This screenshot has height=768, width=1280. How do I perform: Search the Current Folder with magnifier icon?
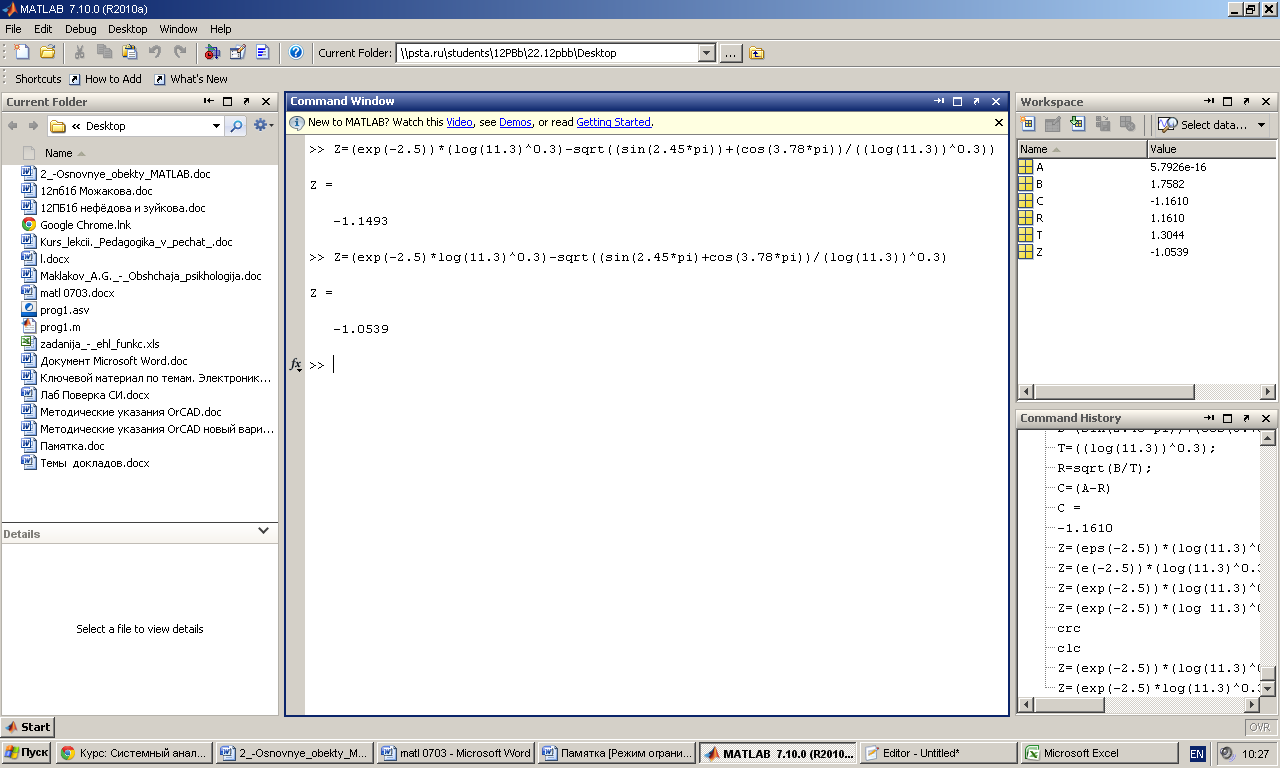pyautogui.click(x=235, y=126)
